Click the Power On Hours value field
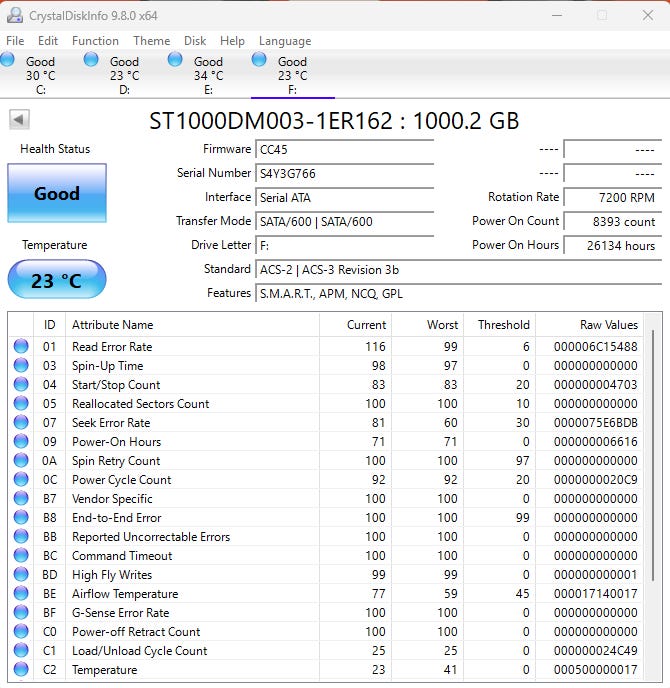The height and width of the screenshot is (688, 670). coord(613,245)
